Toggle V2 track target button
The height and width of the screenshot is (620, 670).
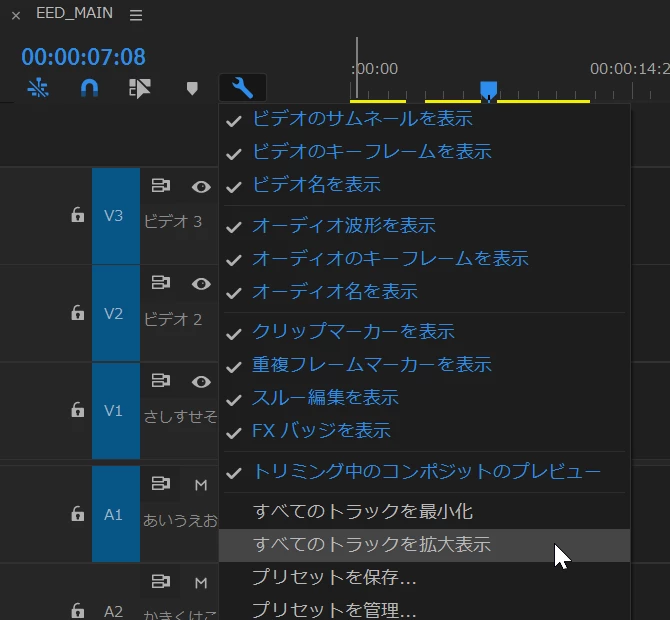tap(115, 313)
